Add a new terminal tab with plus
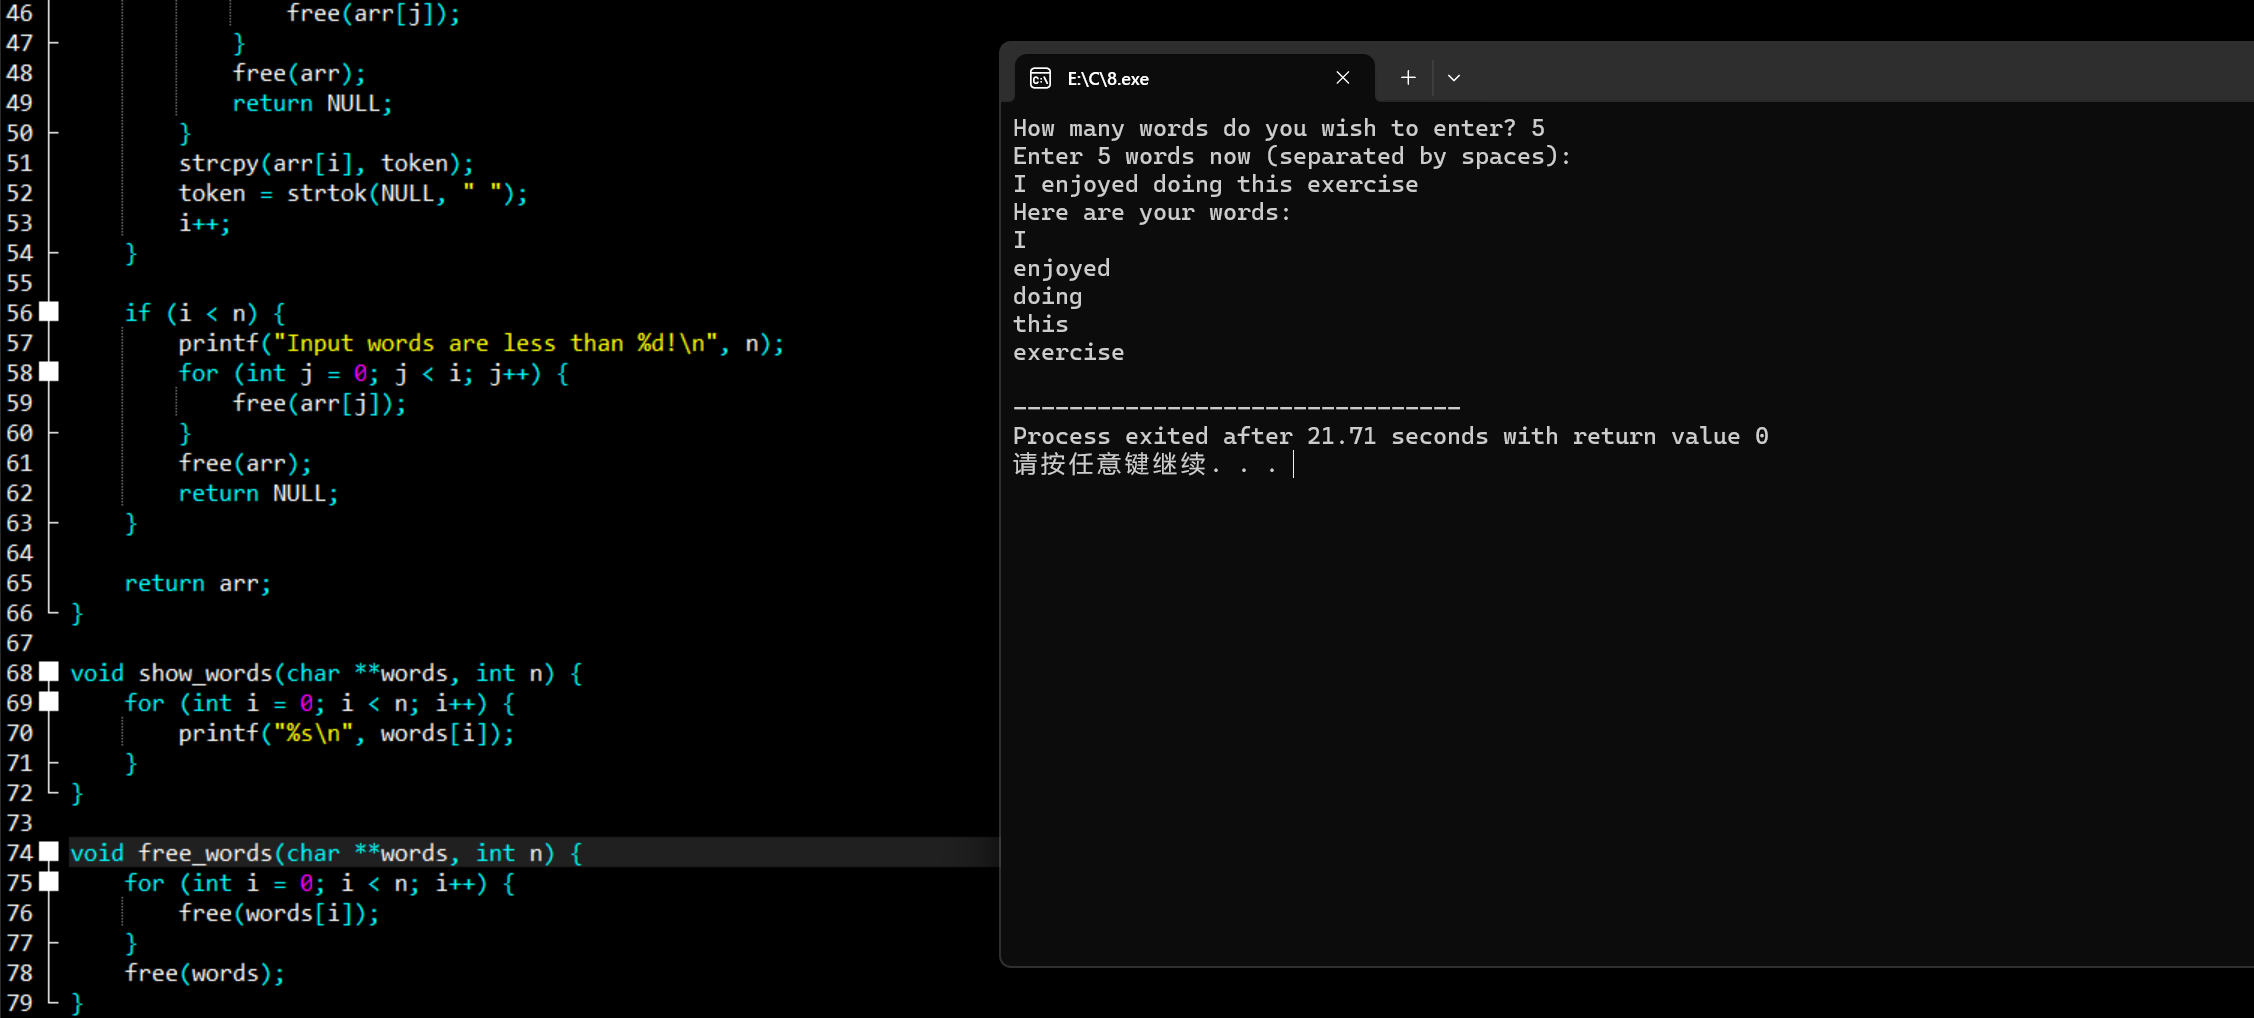The width and height of the screenshot is (2254, 1018). 1408,78
